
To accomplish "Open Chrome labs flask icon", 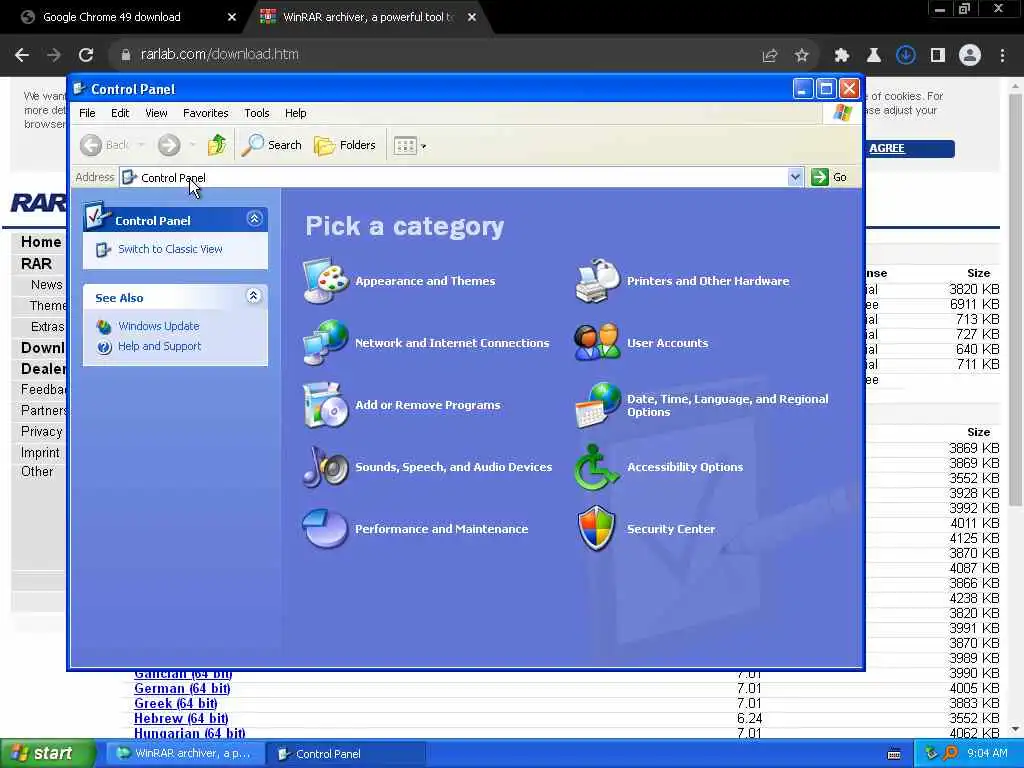I will [x=874, y=56].
